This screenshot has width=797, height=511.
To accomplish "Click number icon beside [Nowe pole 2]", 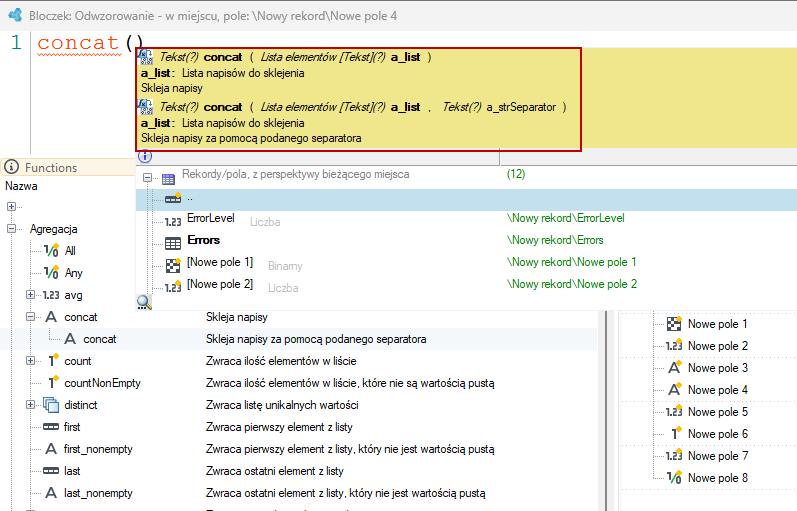I will (x=173, y=287).
